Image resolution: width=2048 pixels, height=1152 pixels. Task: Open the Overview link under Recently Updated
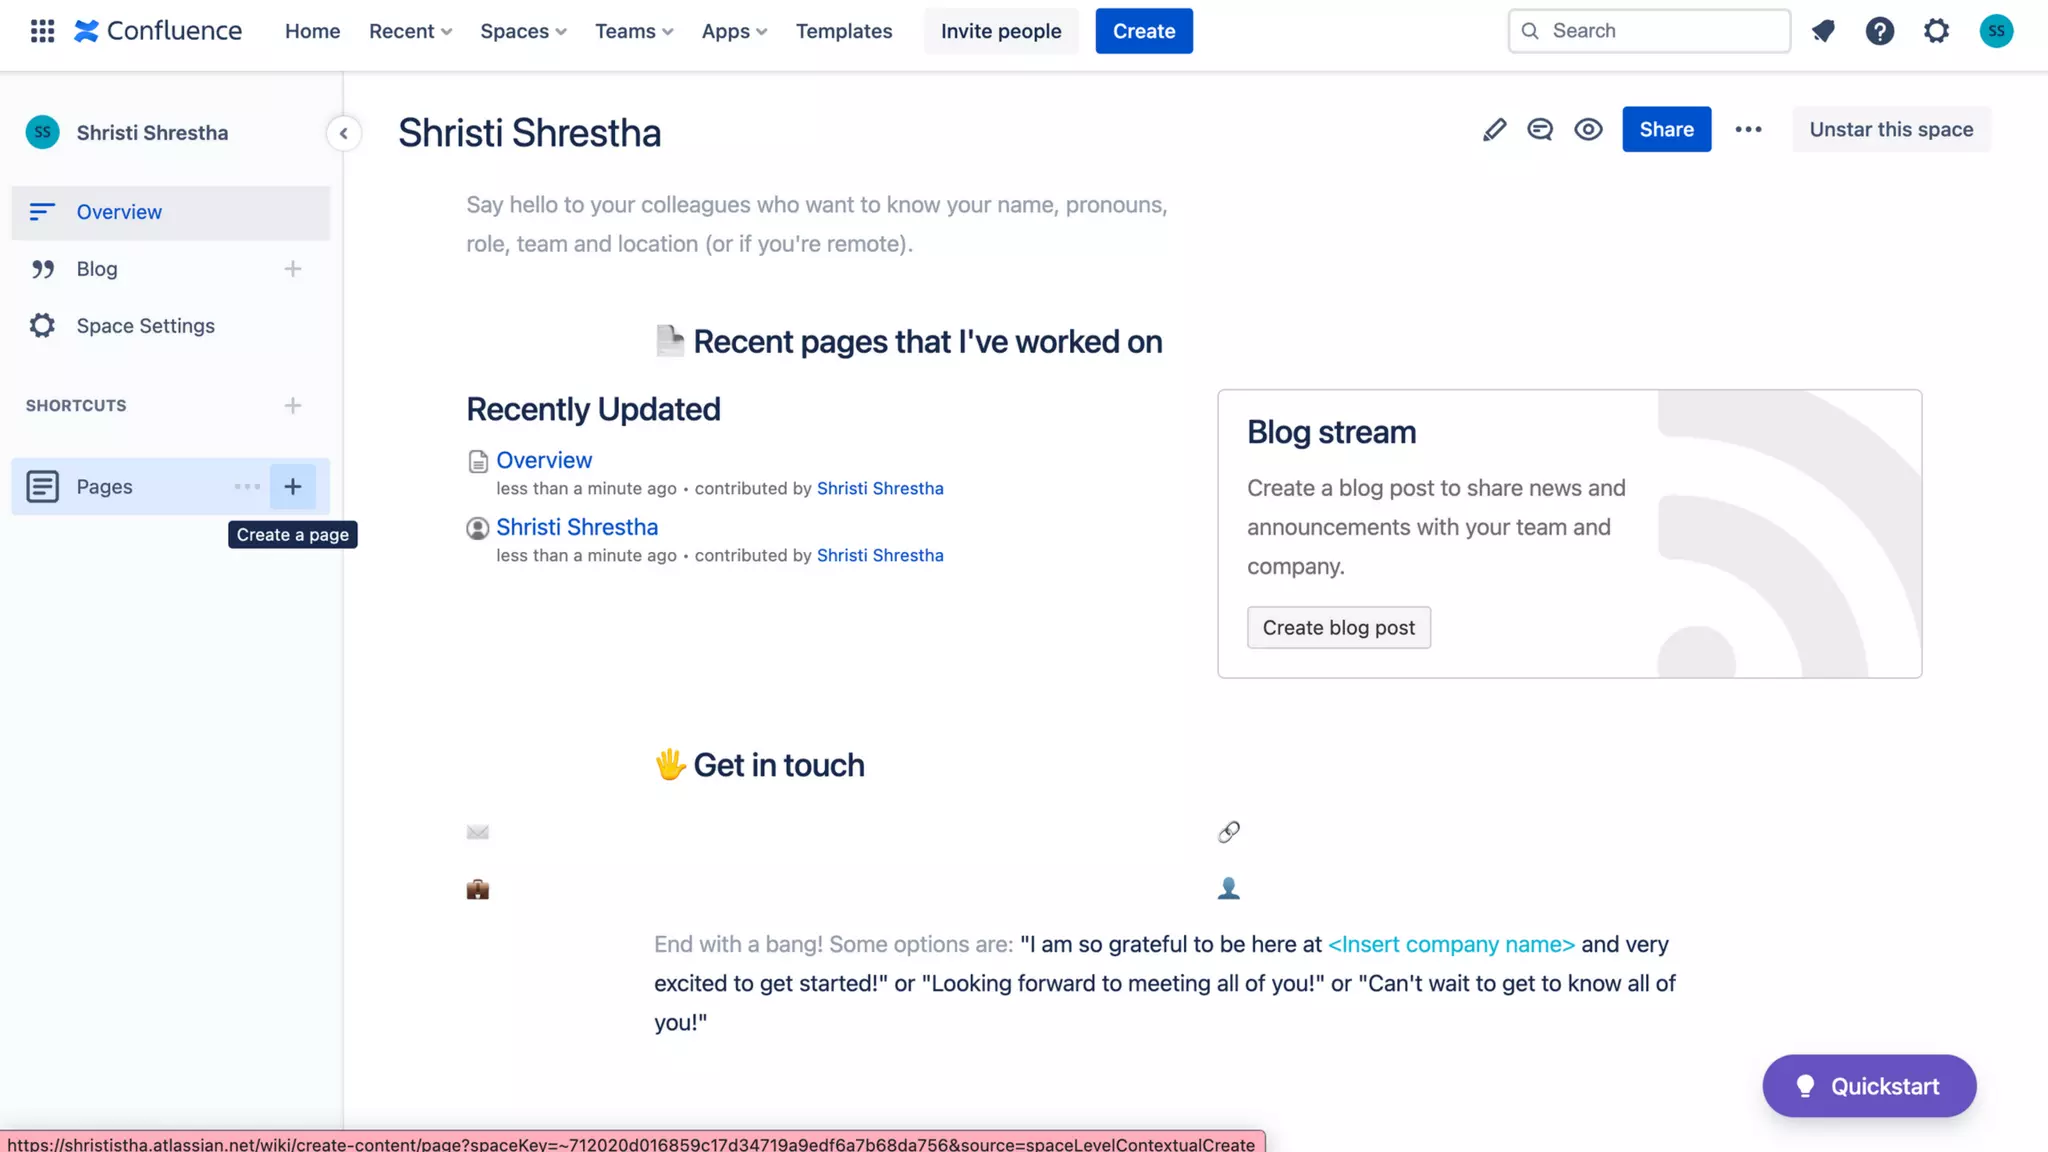point(544,460)
